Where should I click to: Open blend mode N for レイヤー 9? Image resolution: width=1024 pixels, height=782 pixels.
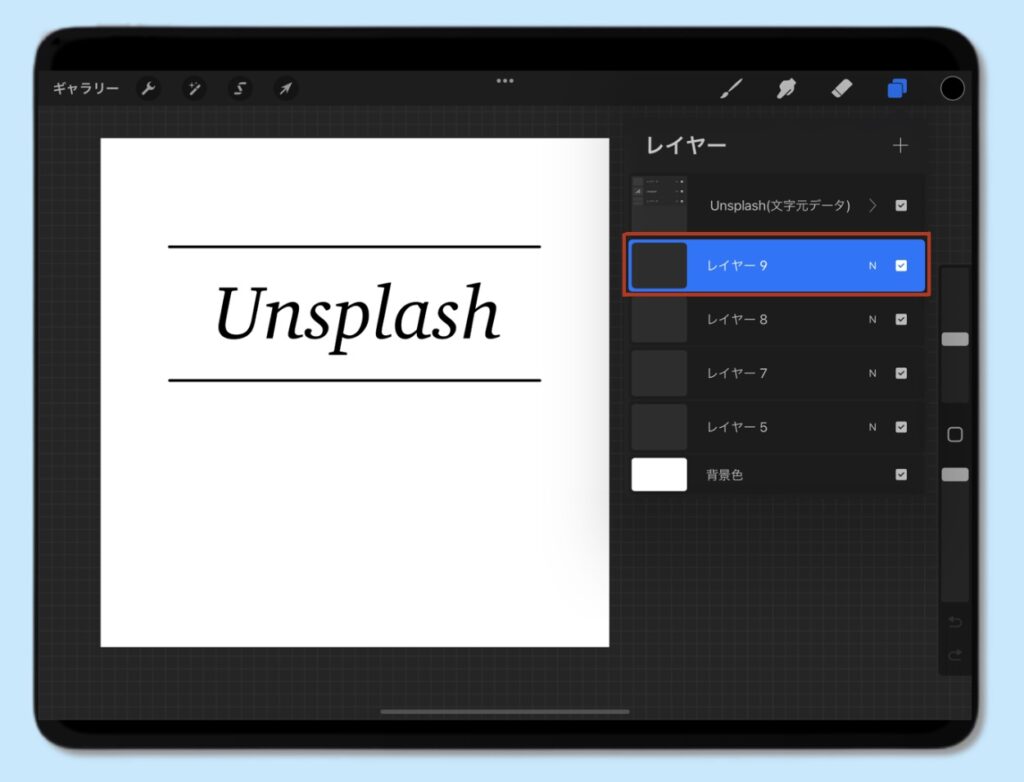pos(872,266)
